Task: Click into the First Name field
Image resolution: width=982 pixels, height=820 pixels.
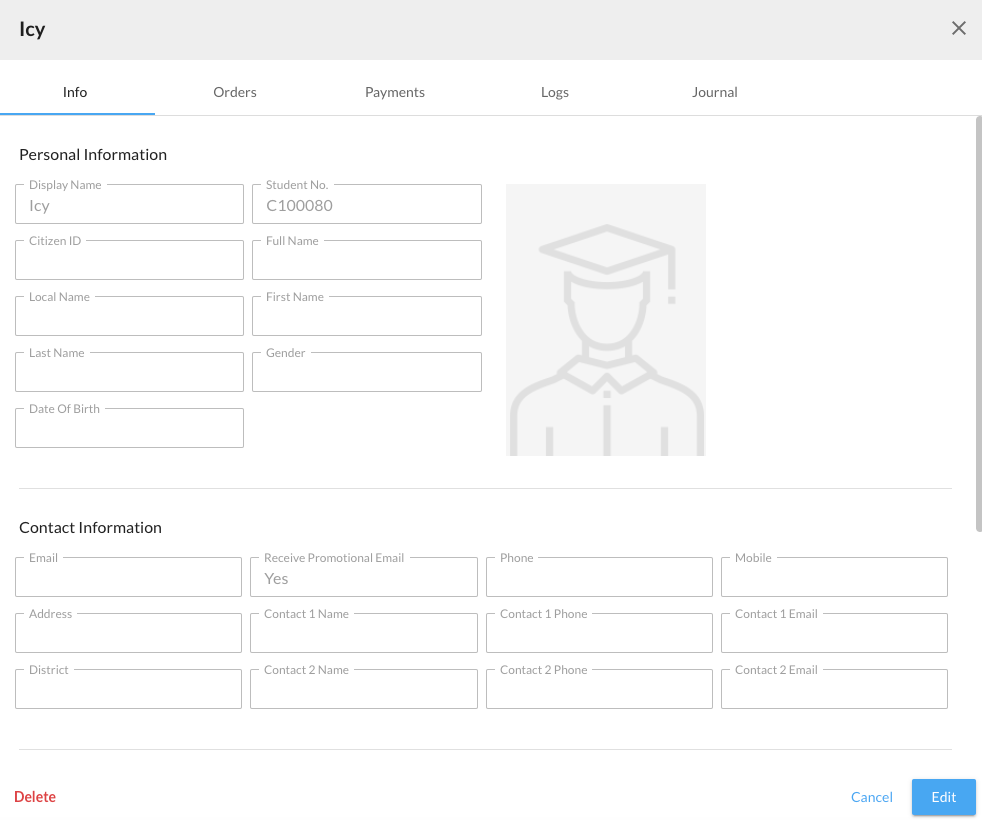Action: 367,316
